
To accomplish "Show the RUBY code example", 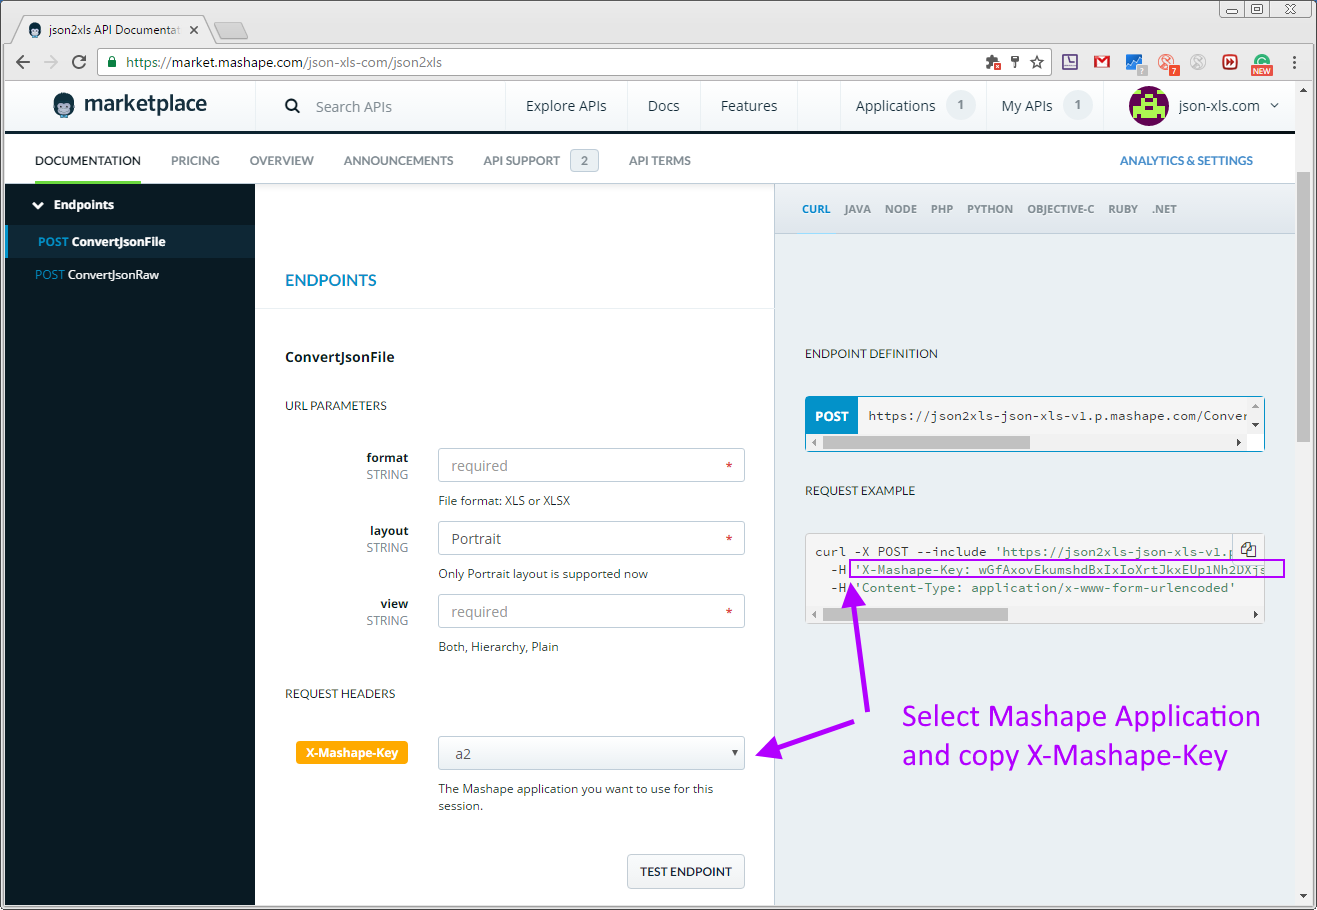I will click(x=1123, y=209).
